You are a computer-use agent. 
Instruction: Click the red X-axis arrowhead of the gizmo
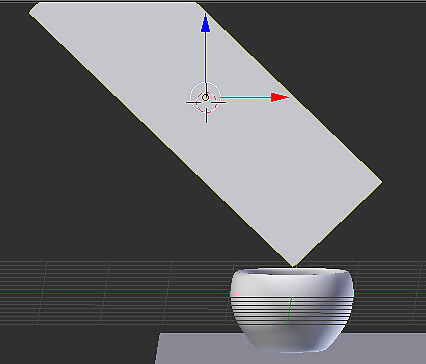(x=280, y=97)
